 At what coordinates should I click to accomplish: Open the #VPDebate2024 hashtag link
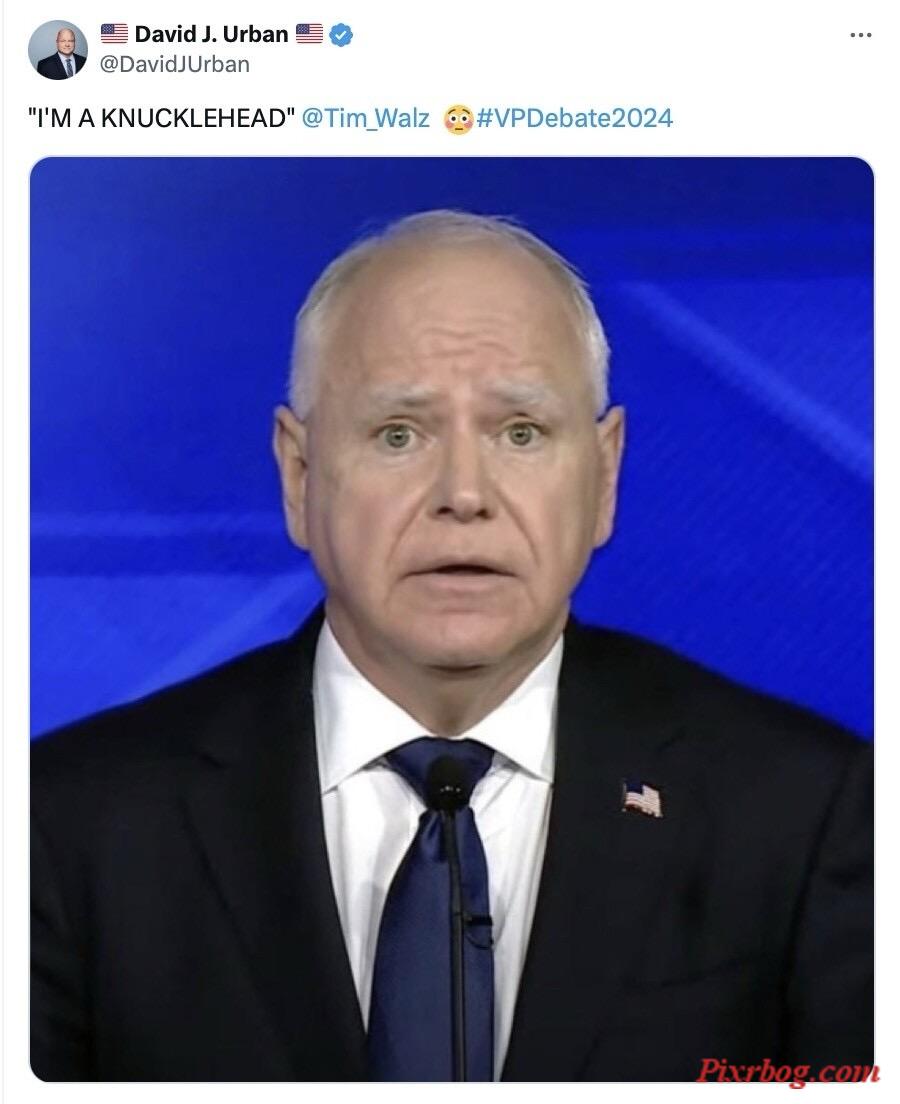pyautogui.click(x=575, y=118)
